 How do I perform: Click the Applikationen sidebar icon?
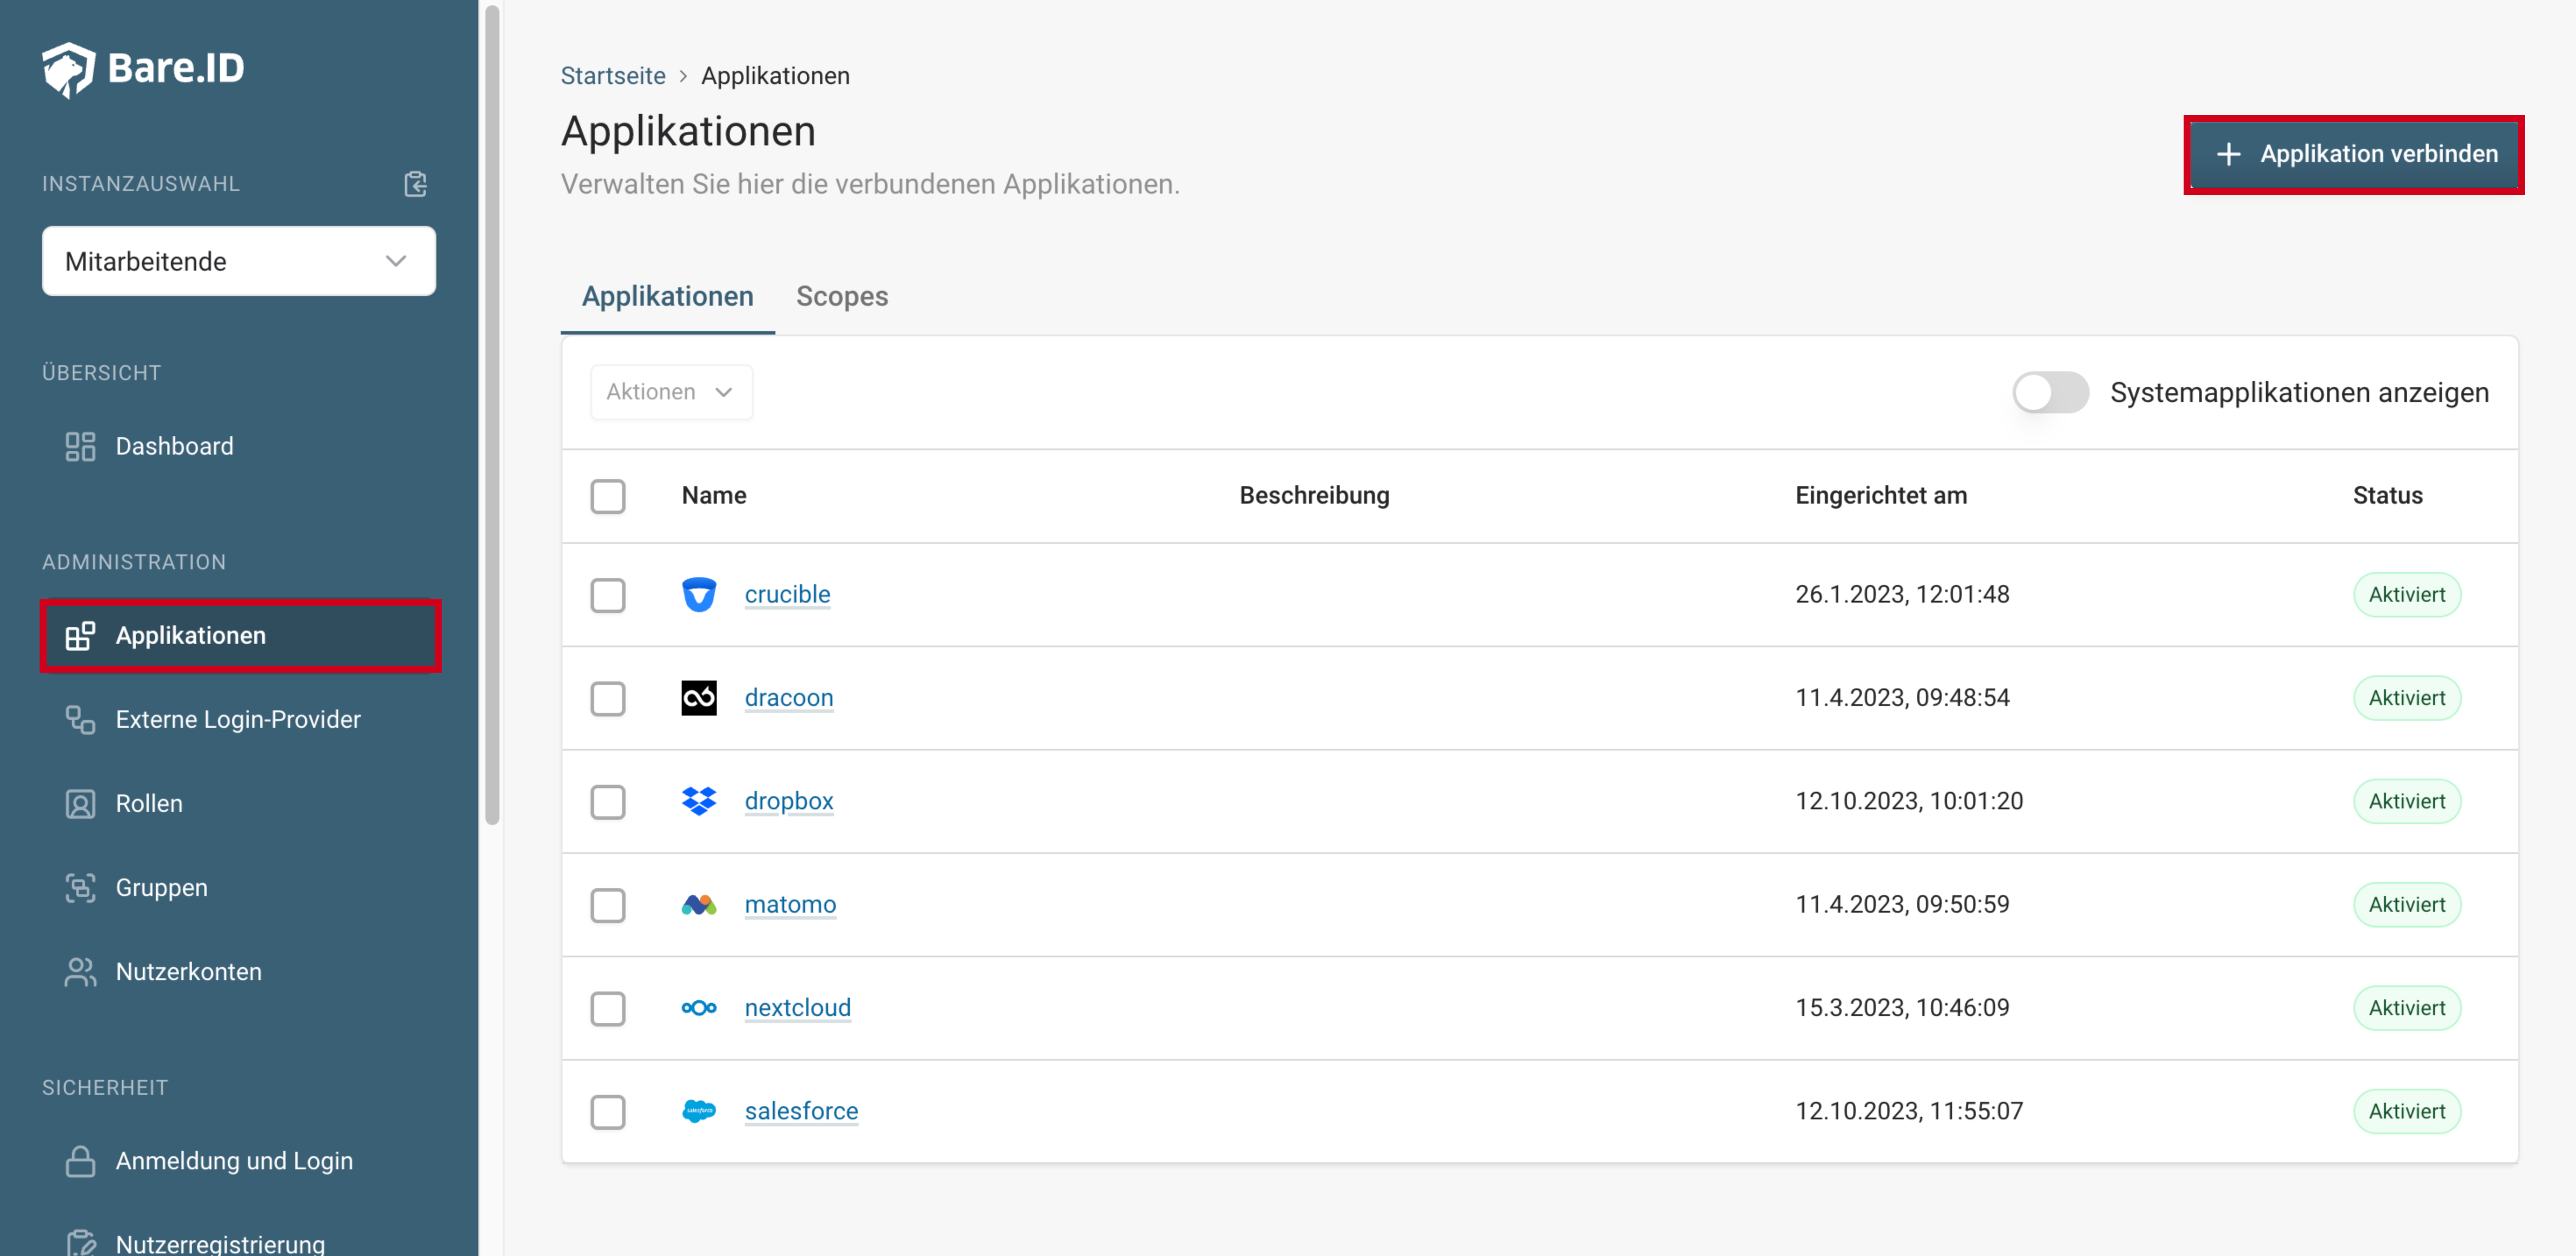click(x=80, y=636)
